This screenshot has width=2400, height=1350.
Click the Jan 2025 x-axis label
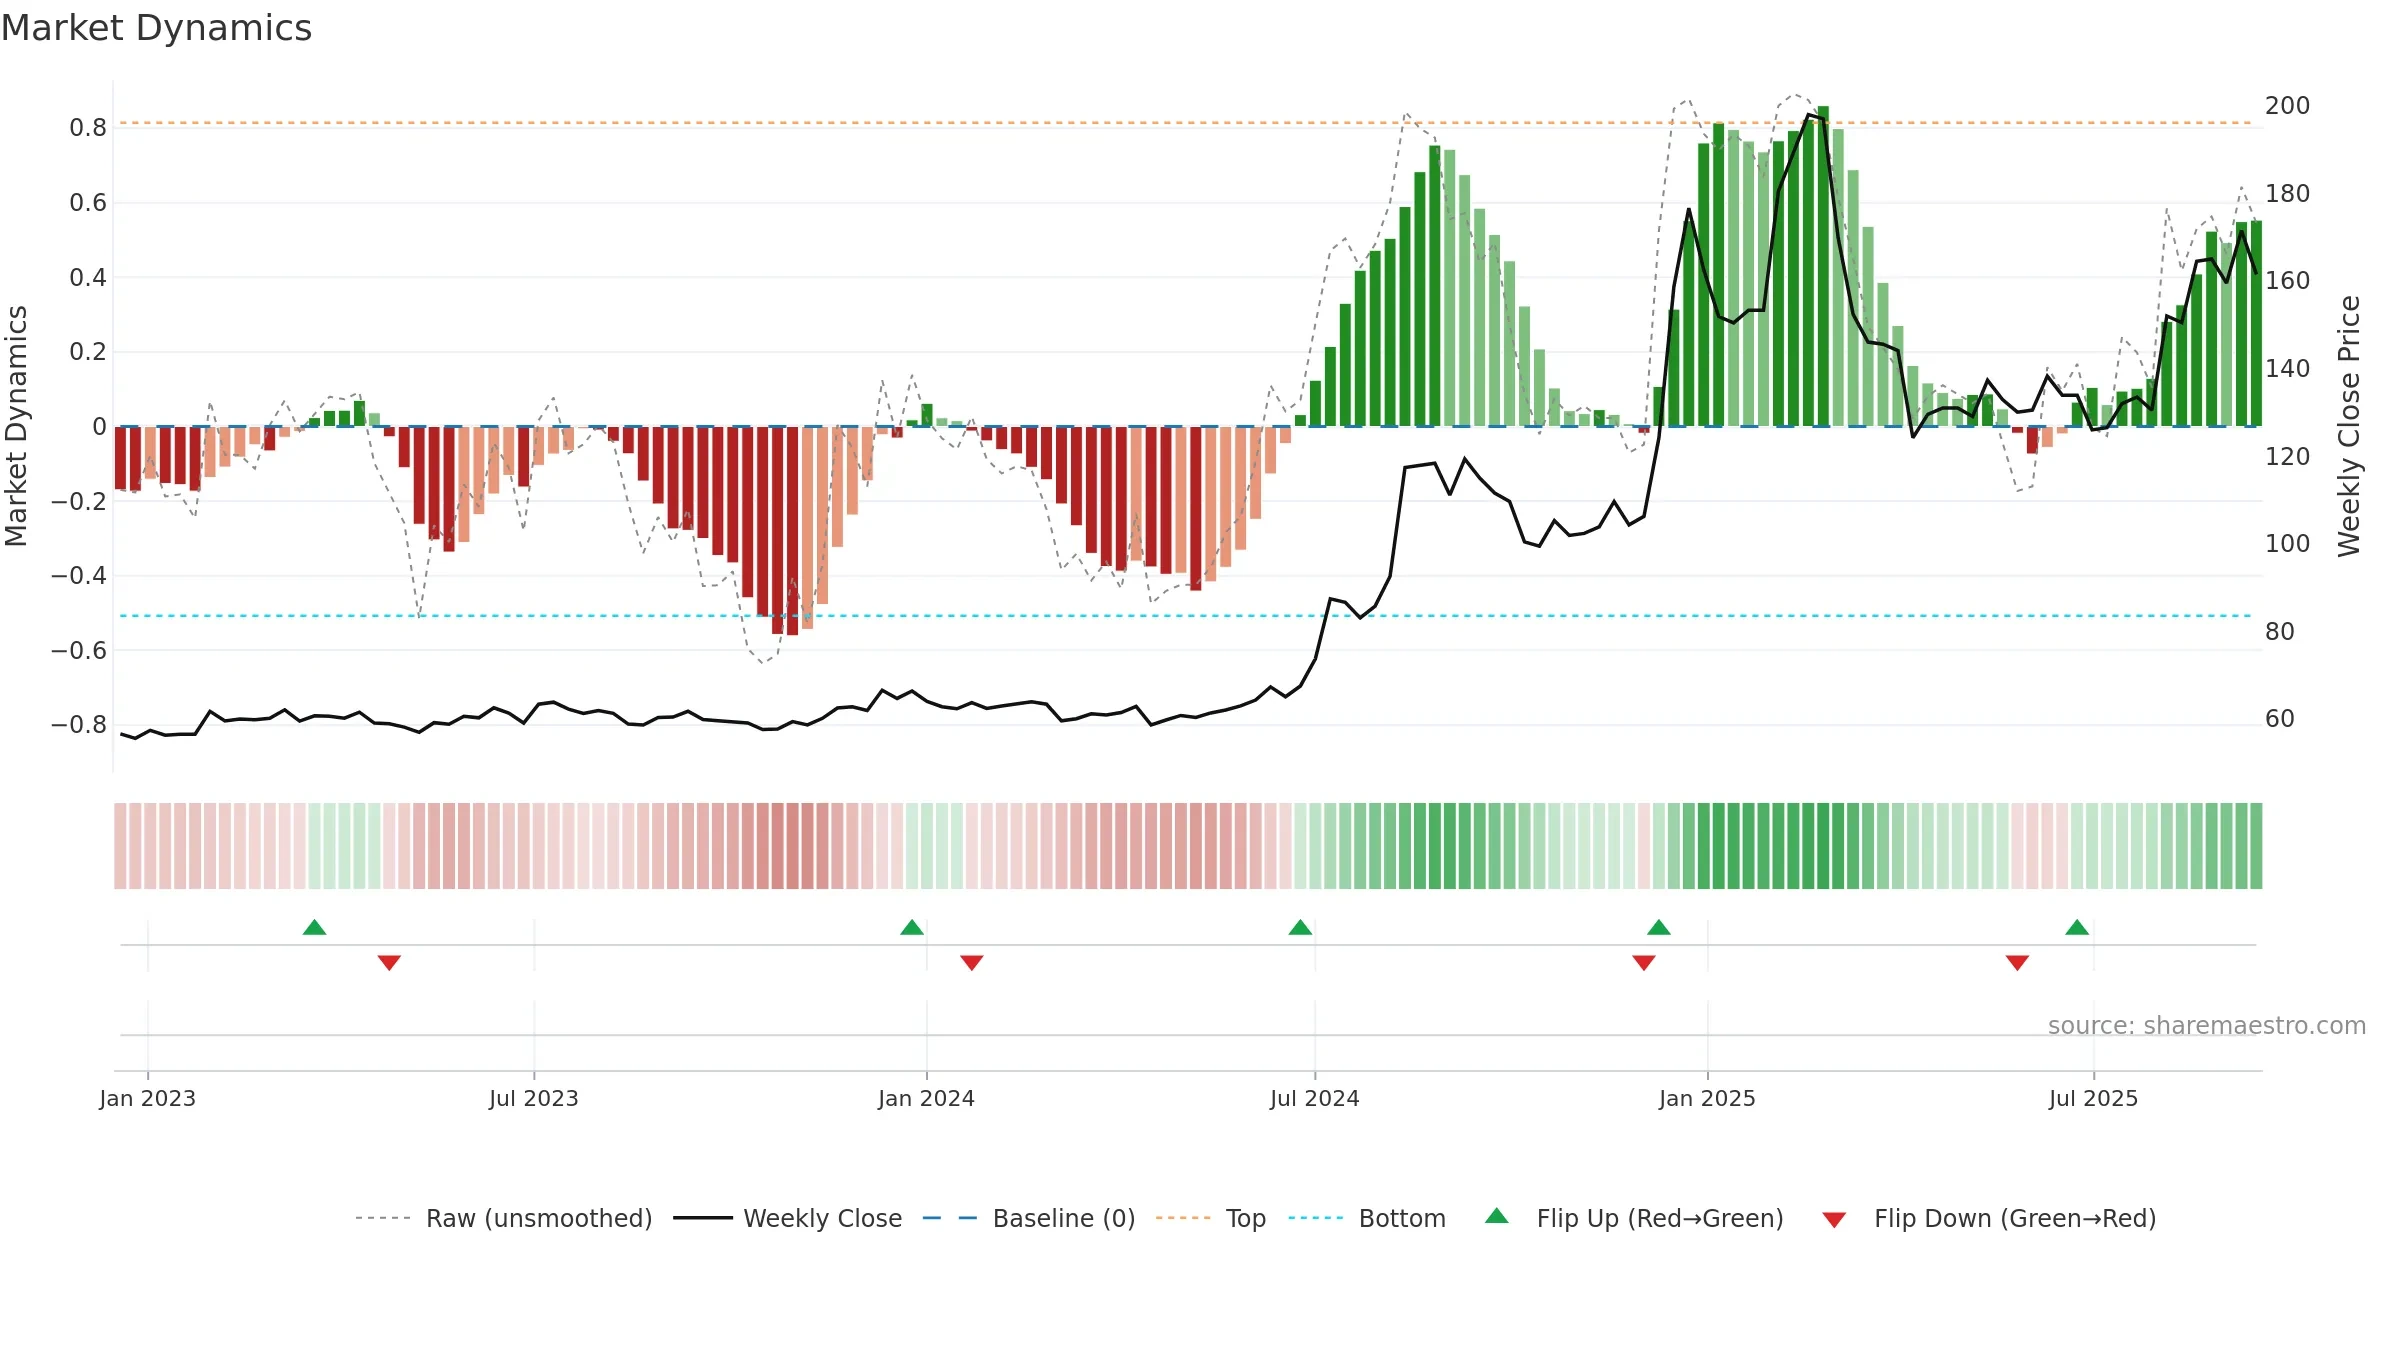coord(1708,1098)
